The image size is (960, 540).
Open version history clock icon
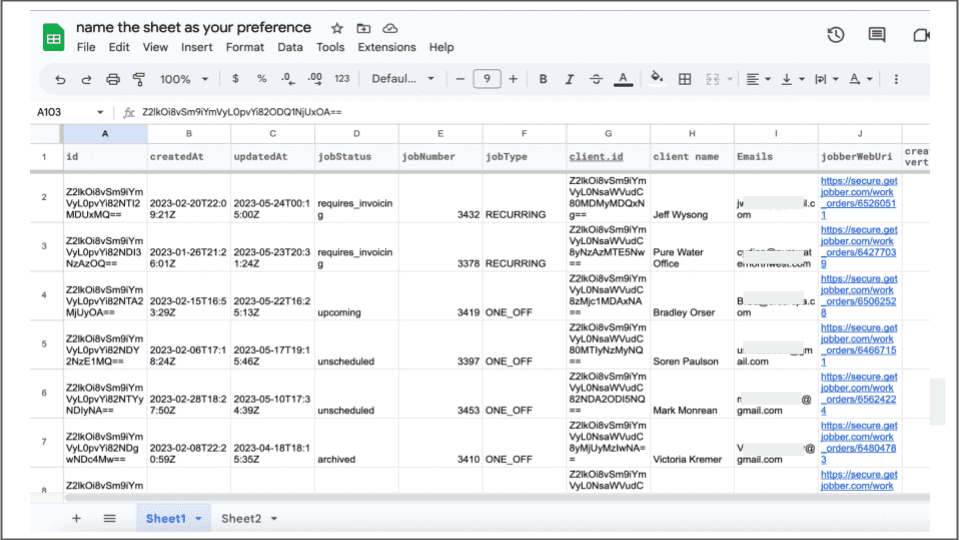(836, 36)
